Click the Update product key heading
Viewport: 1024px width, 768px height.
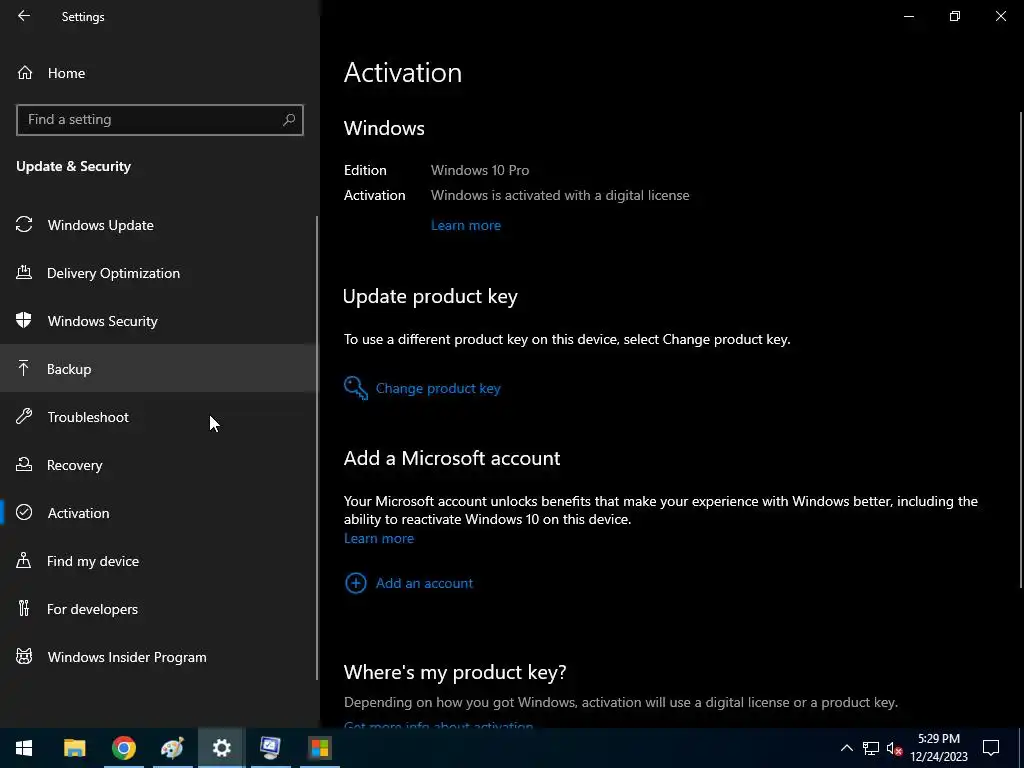[x=430, y=296]
